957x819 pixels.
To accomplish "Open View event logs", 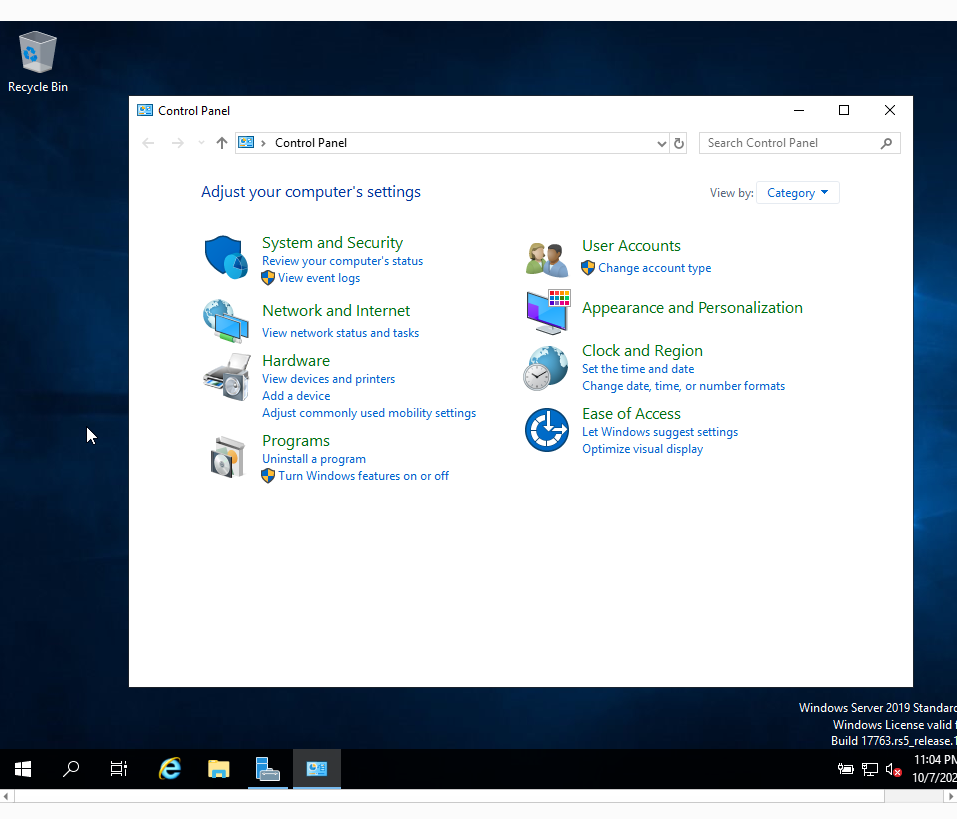I will pos(319,278).
